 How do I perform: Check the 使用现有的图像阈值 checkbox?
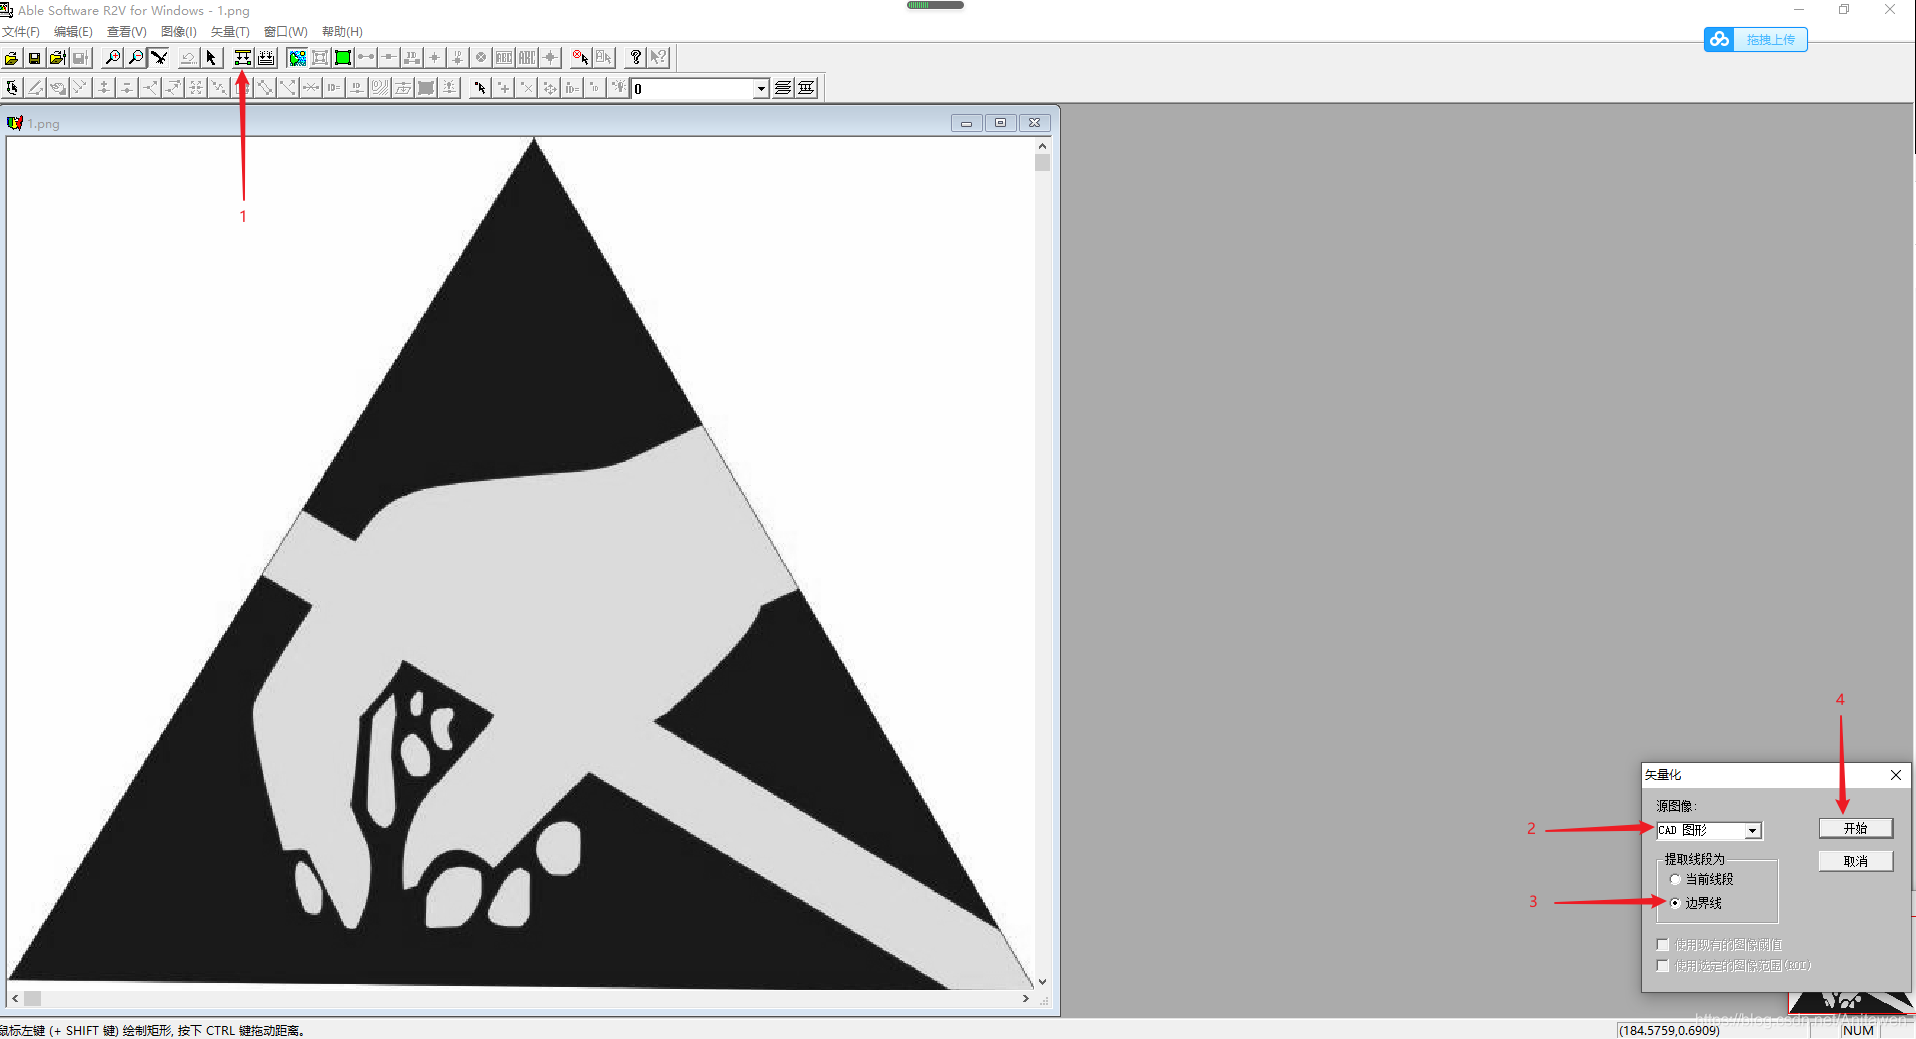(x=1663, y=945)
